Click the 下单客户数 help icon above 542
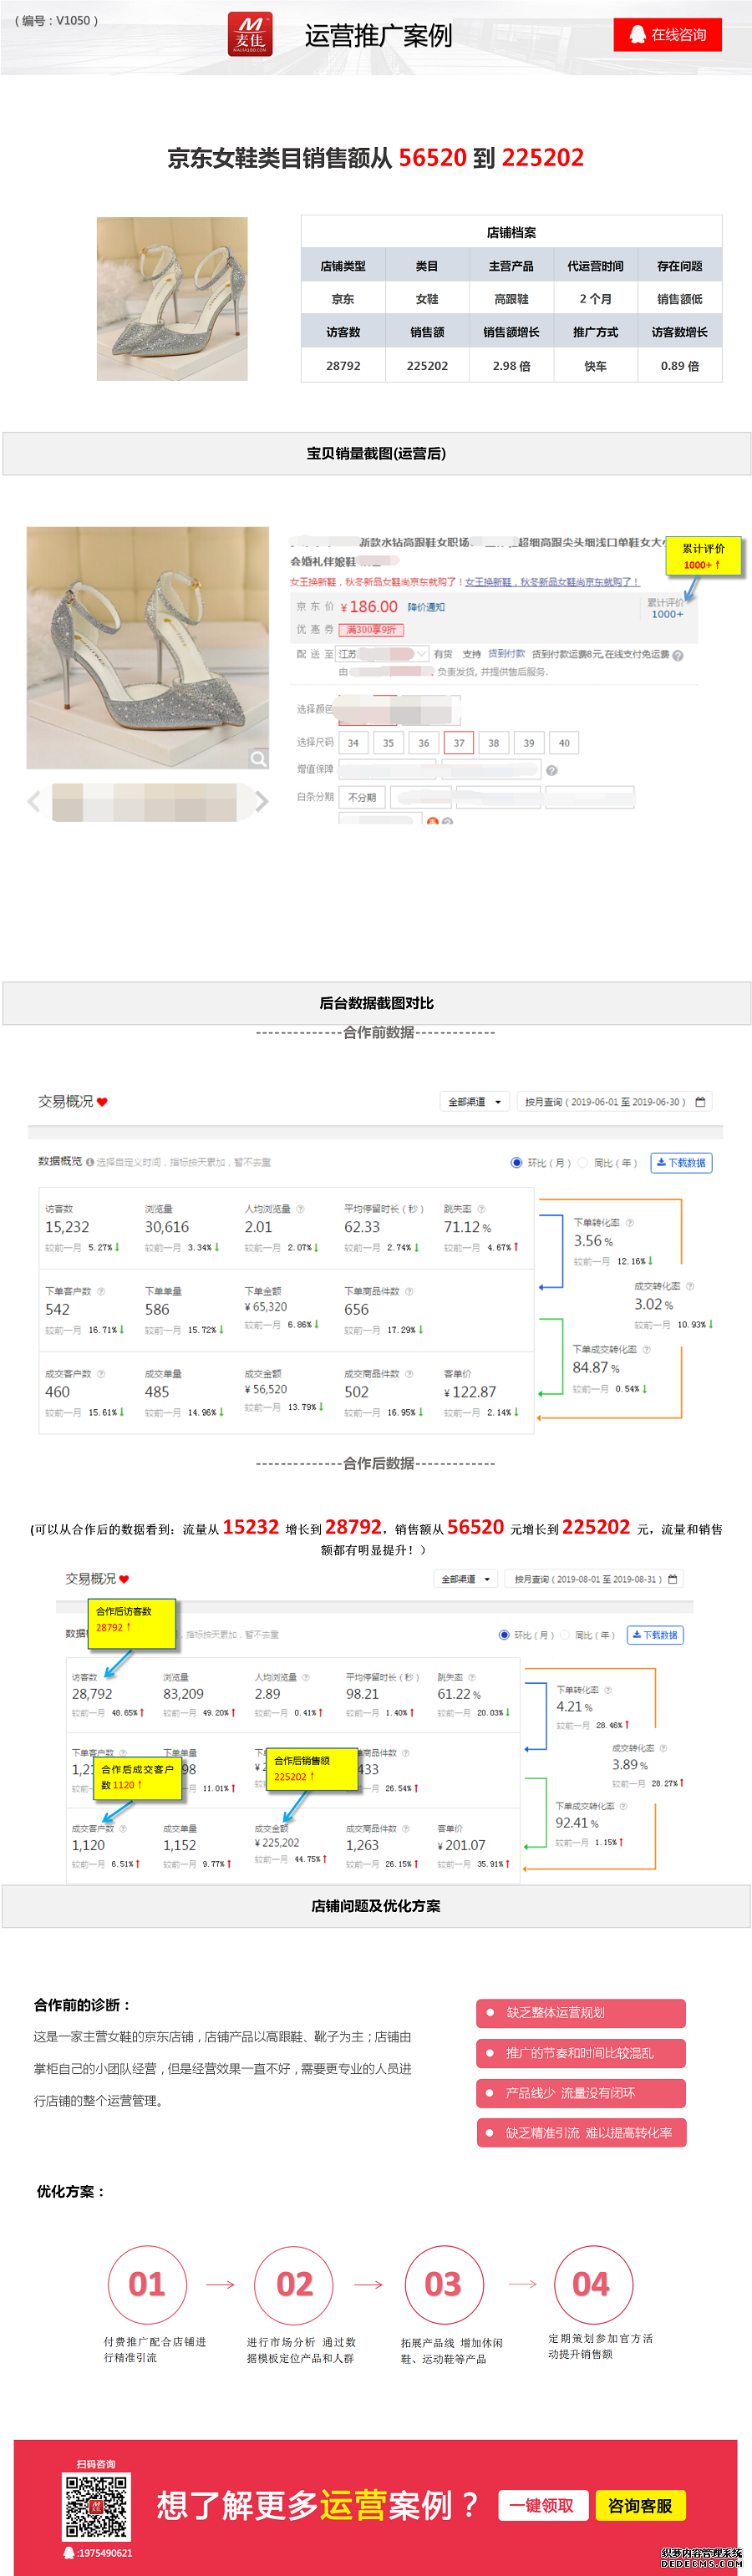The image size is (752, 2576). pyautogui.click(x=101, y=1291)
